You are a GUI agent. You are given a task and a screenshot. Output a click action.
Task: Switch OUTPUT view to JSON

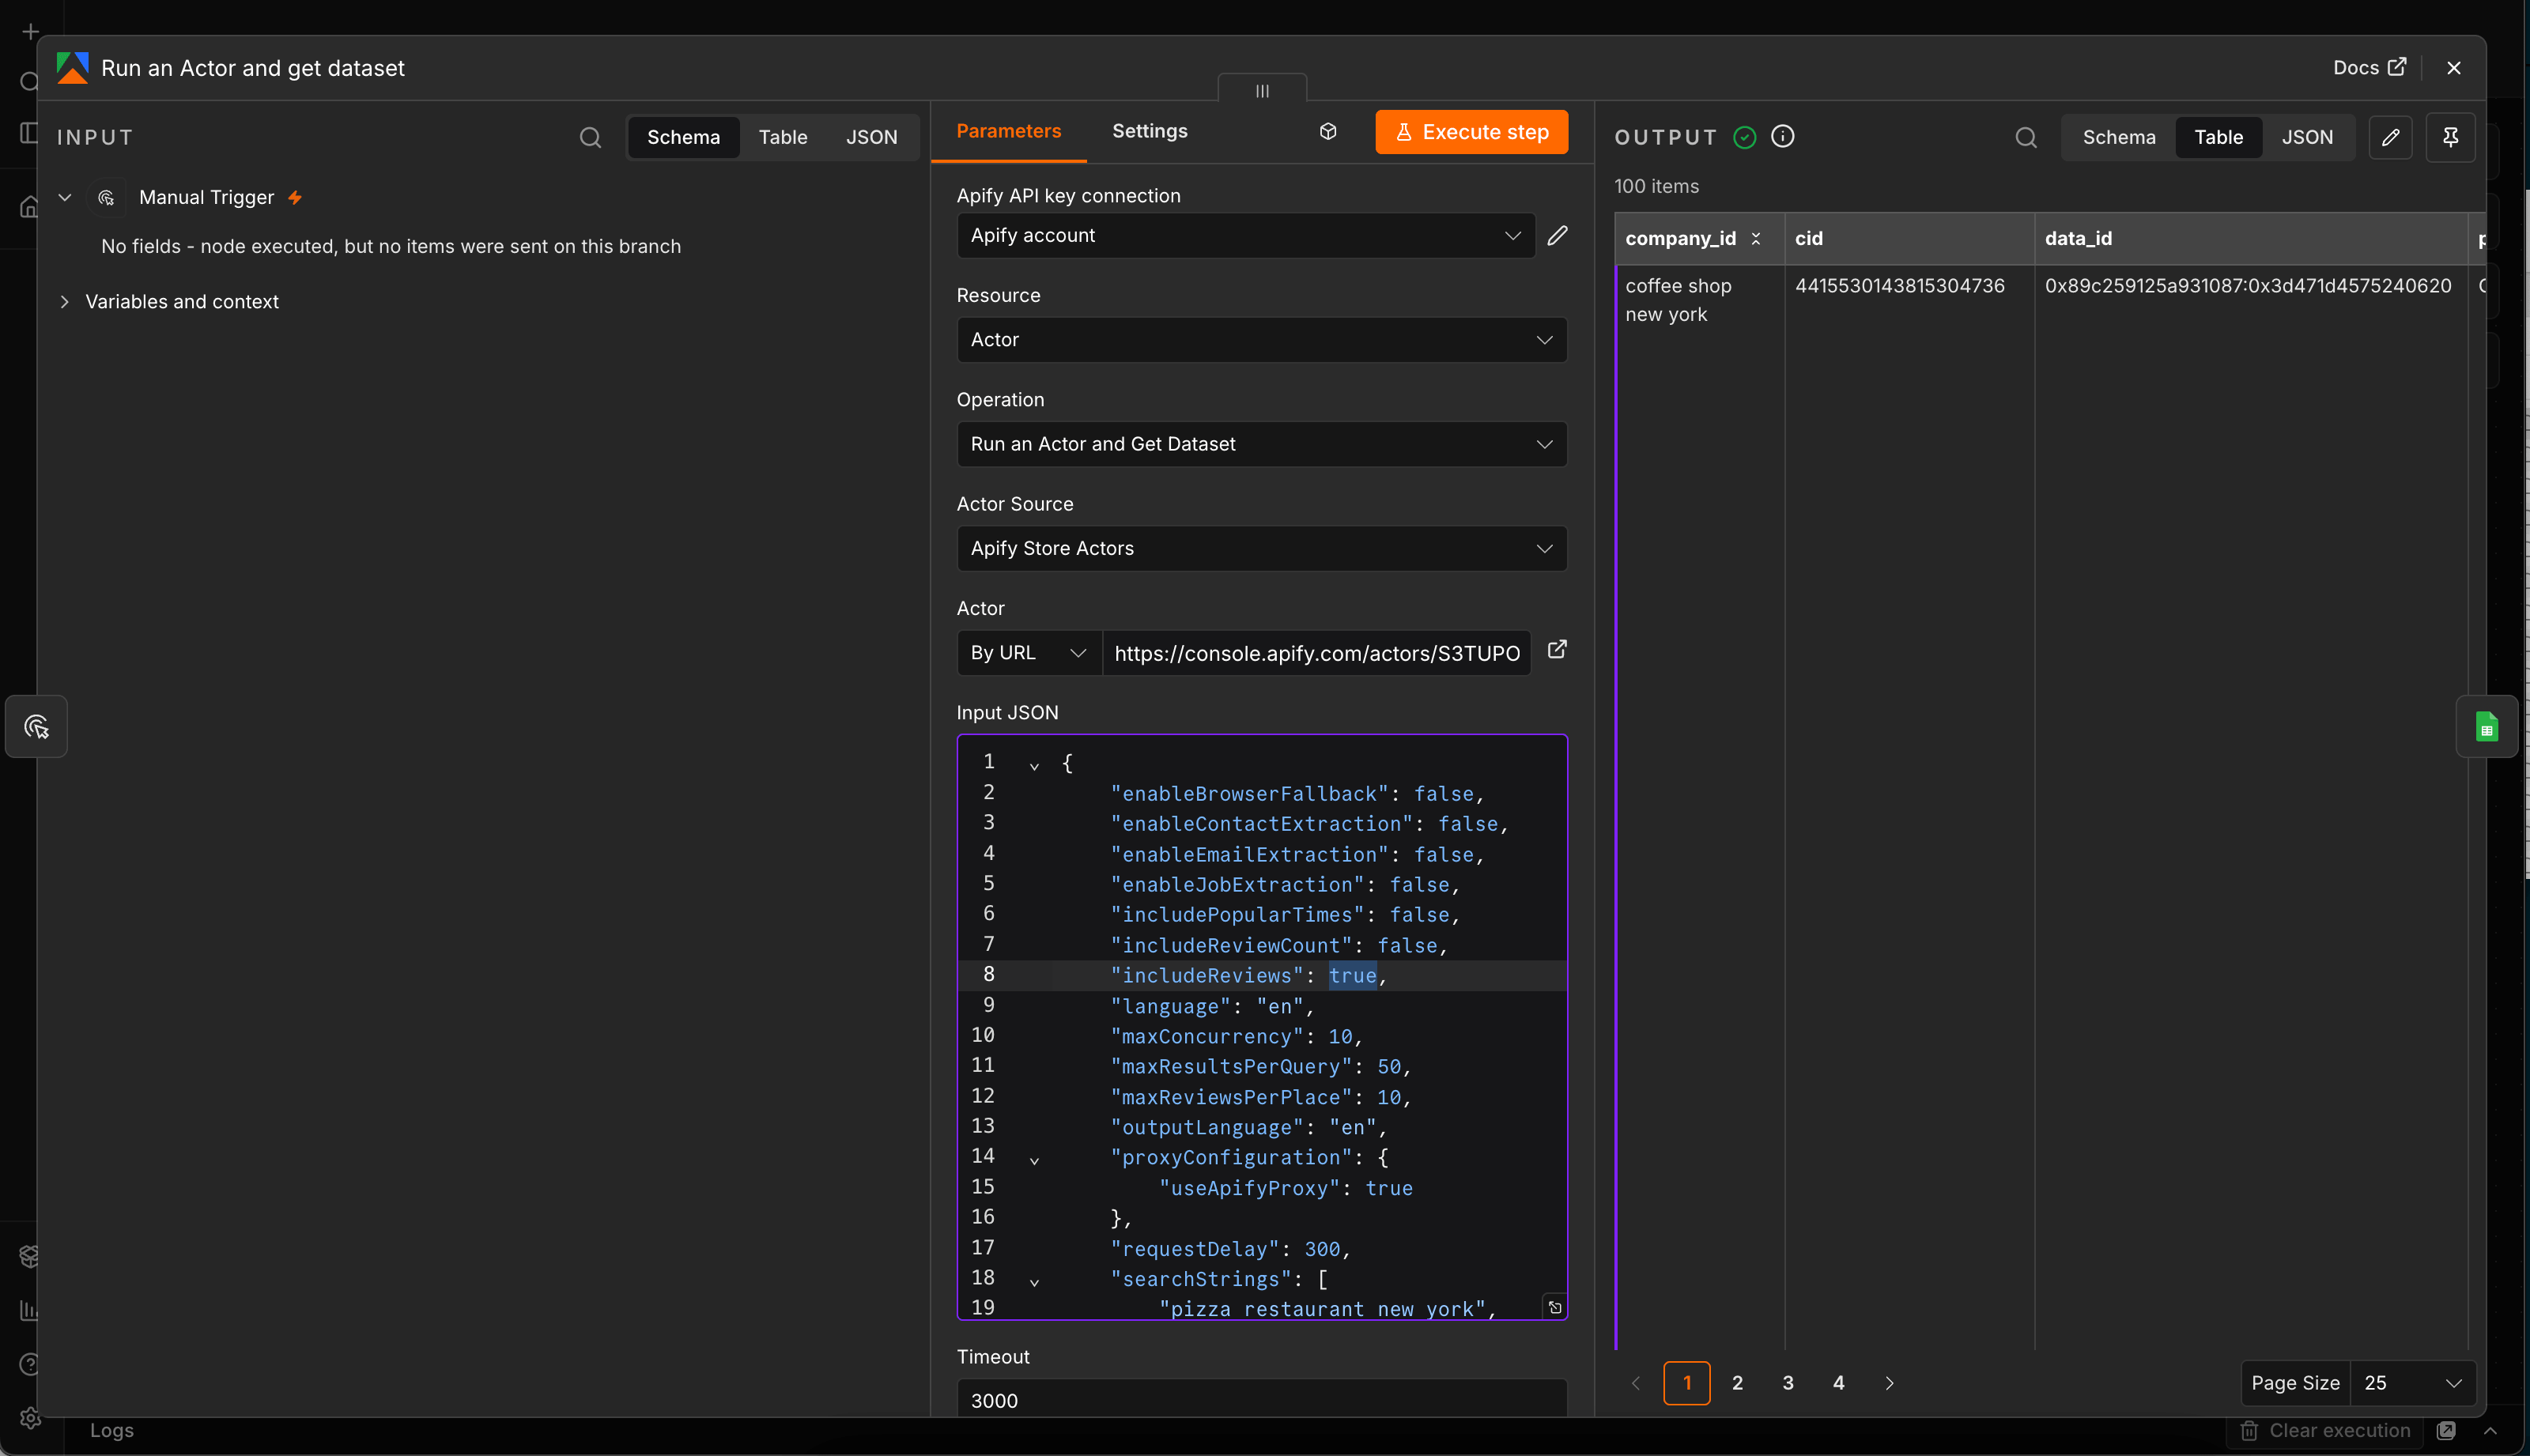point(2306,137)
